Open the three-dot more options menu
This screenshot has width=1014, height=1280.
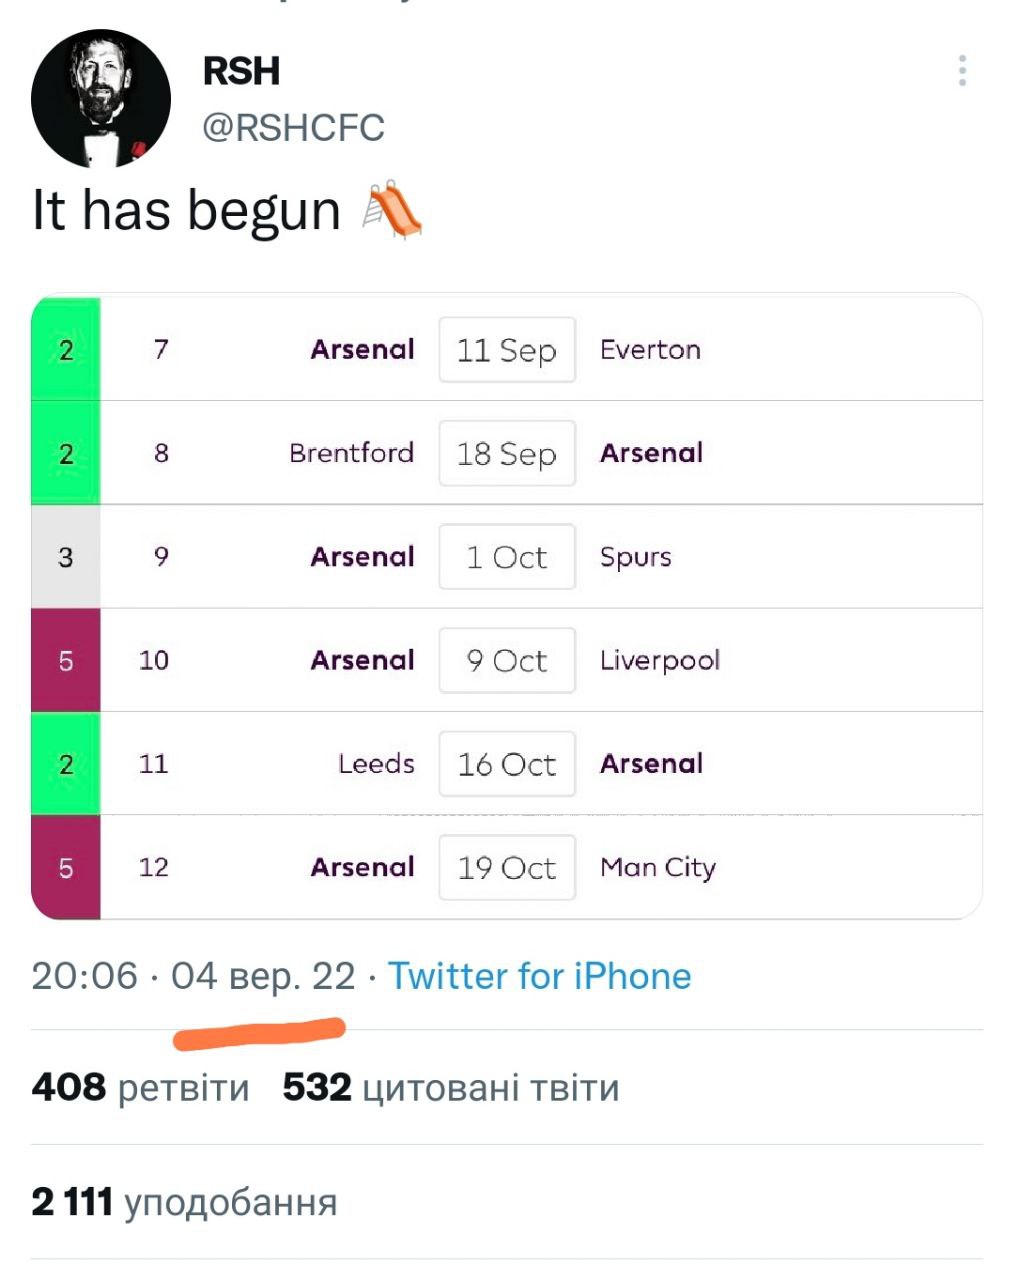click(x=962, y=71)
